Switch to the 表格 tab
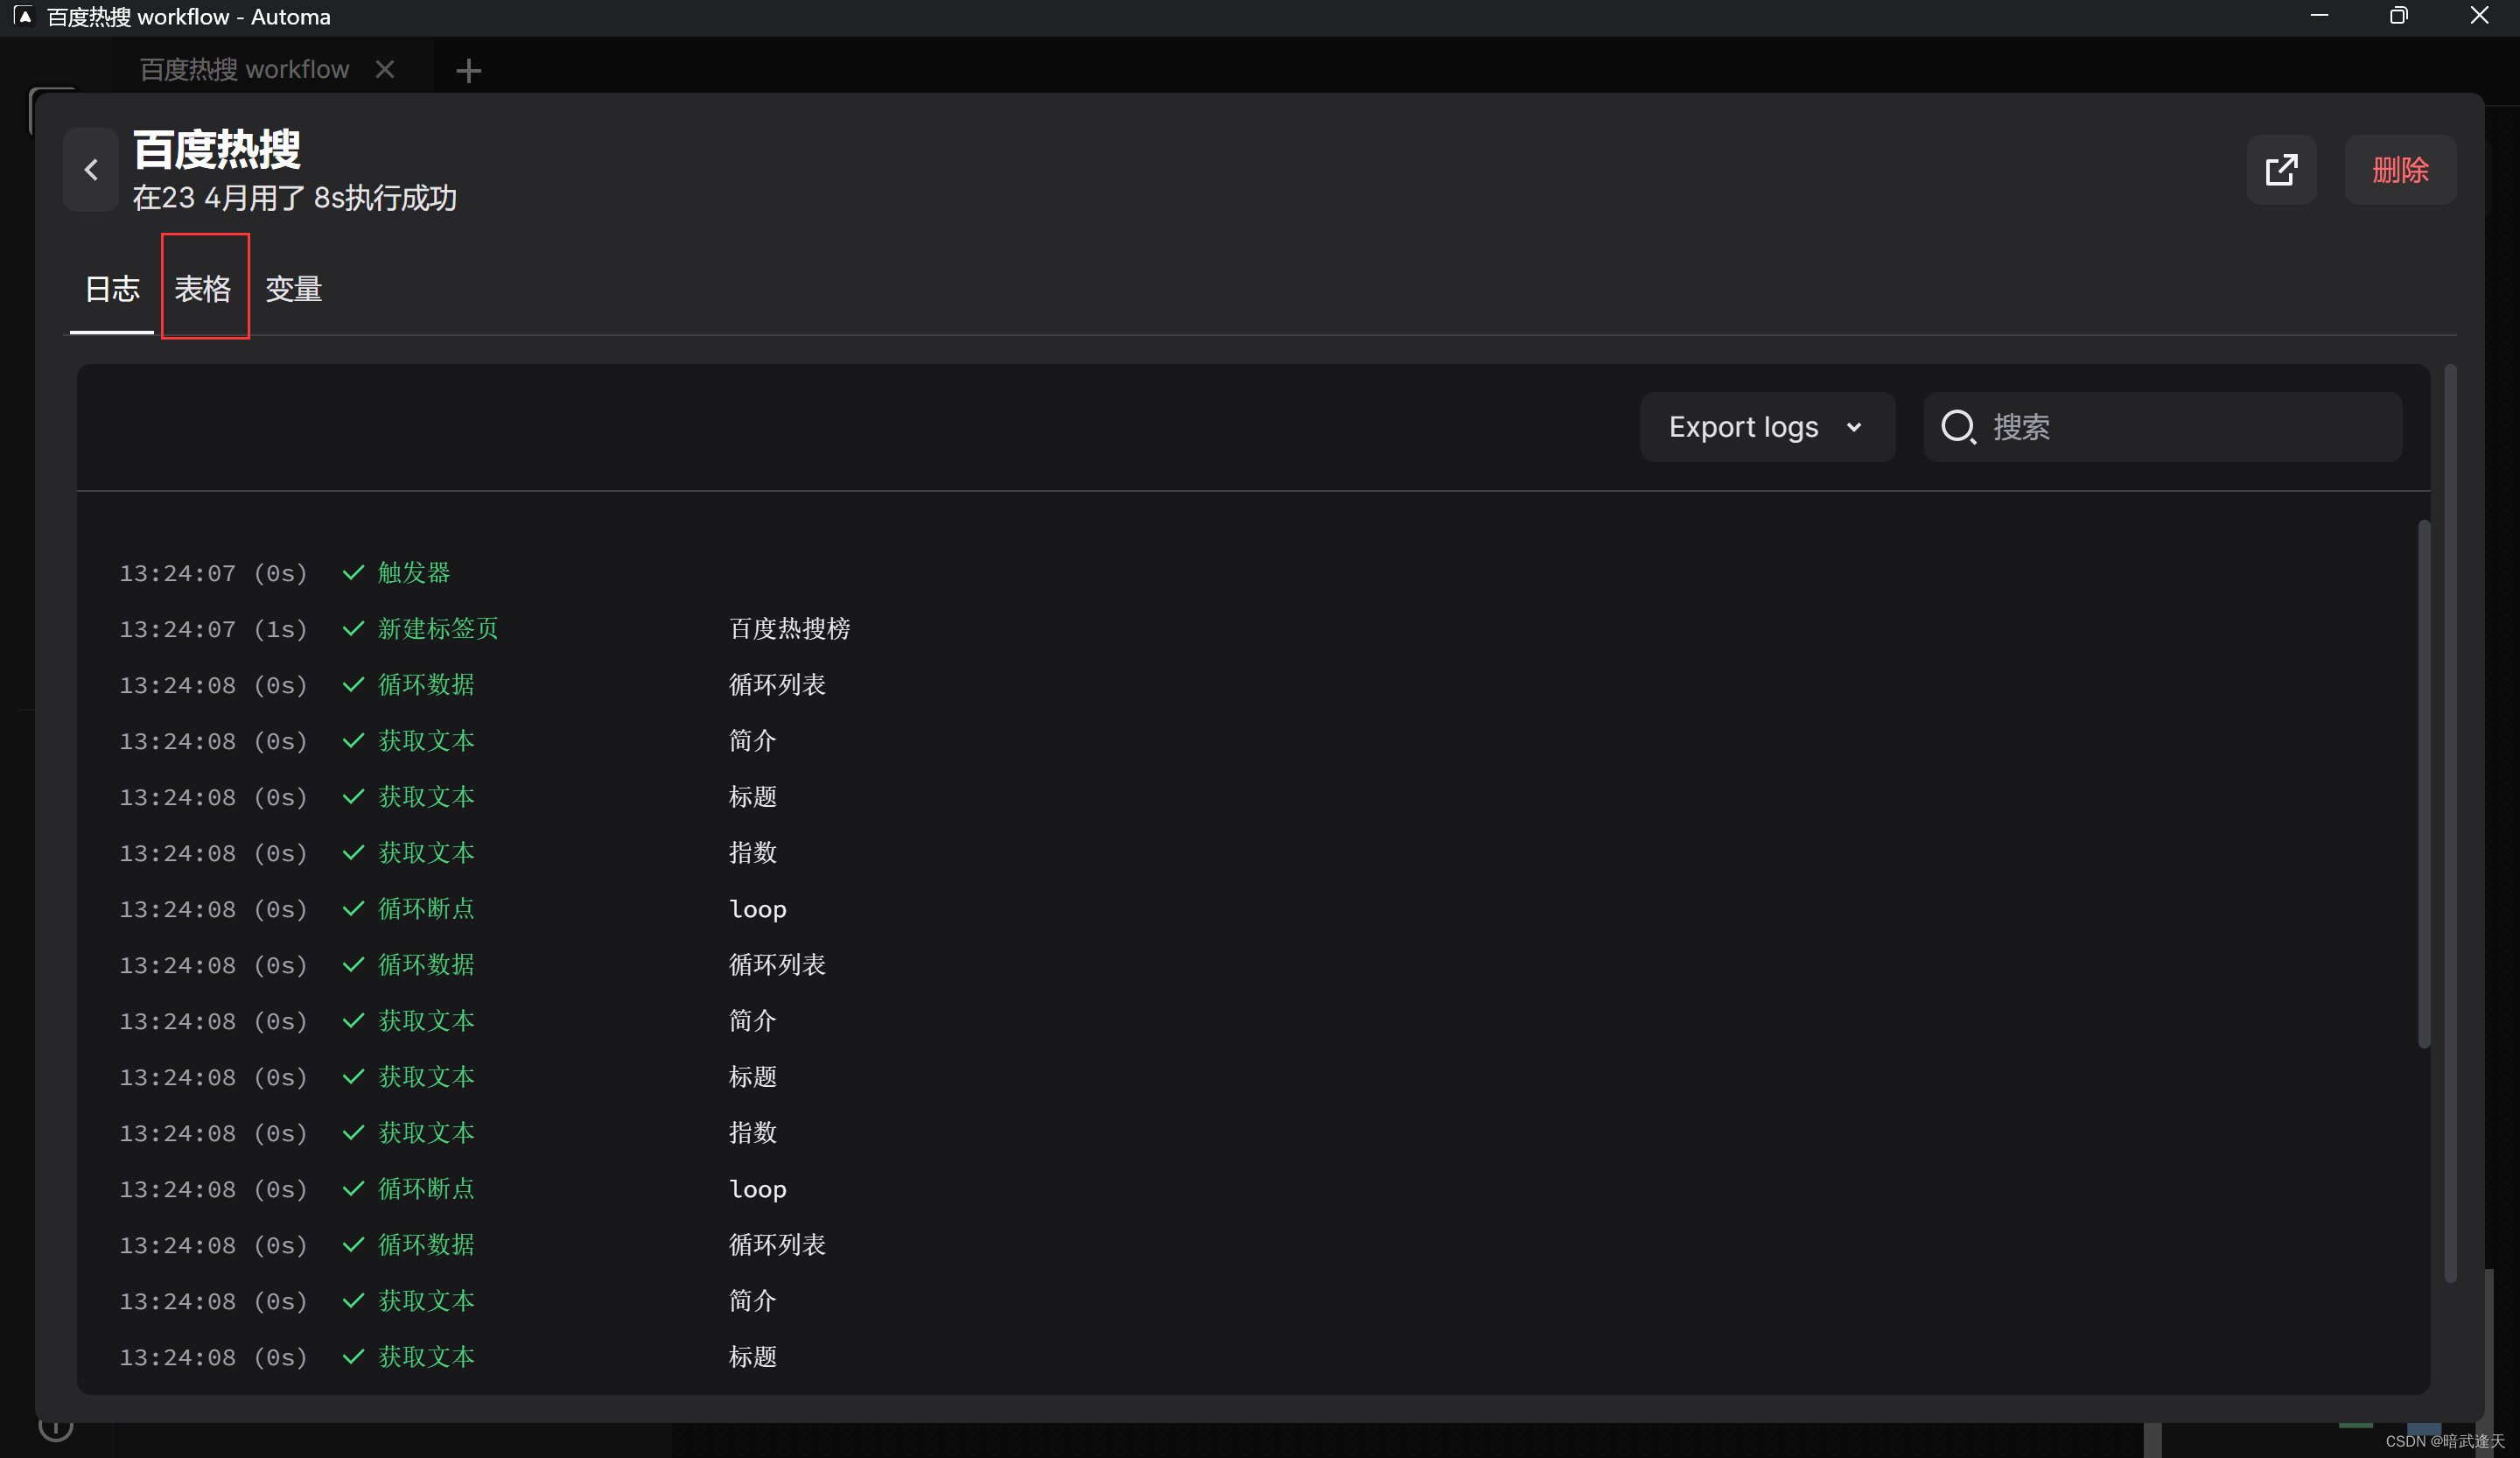2520x1458 pixels. pyautogui.click(x=203, y=288)
